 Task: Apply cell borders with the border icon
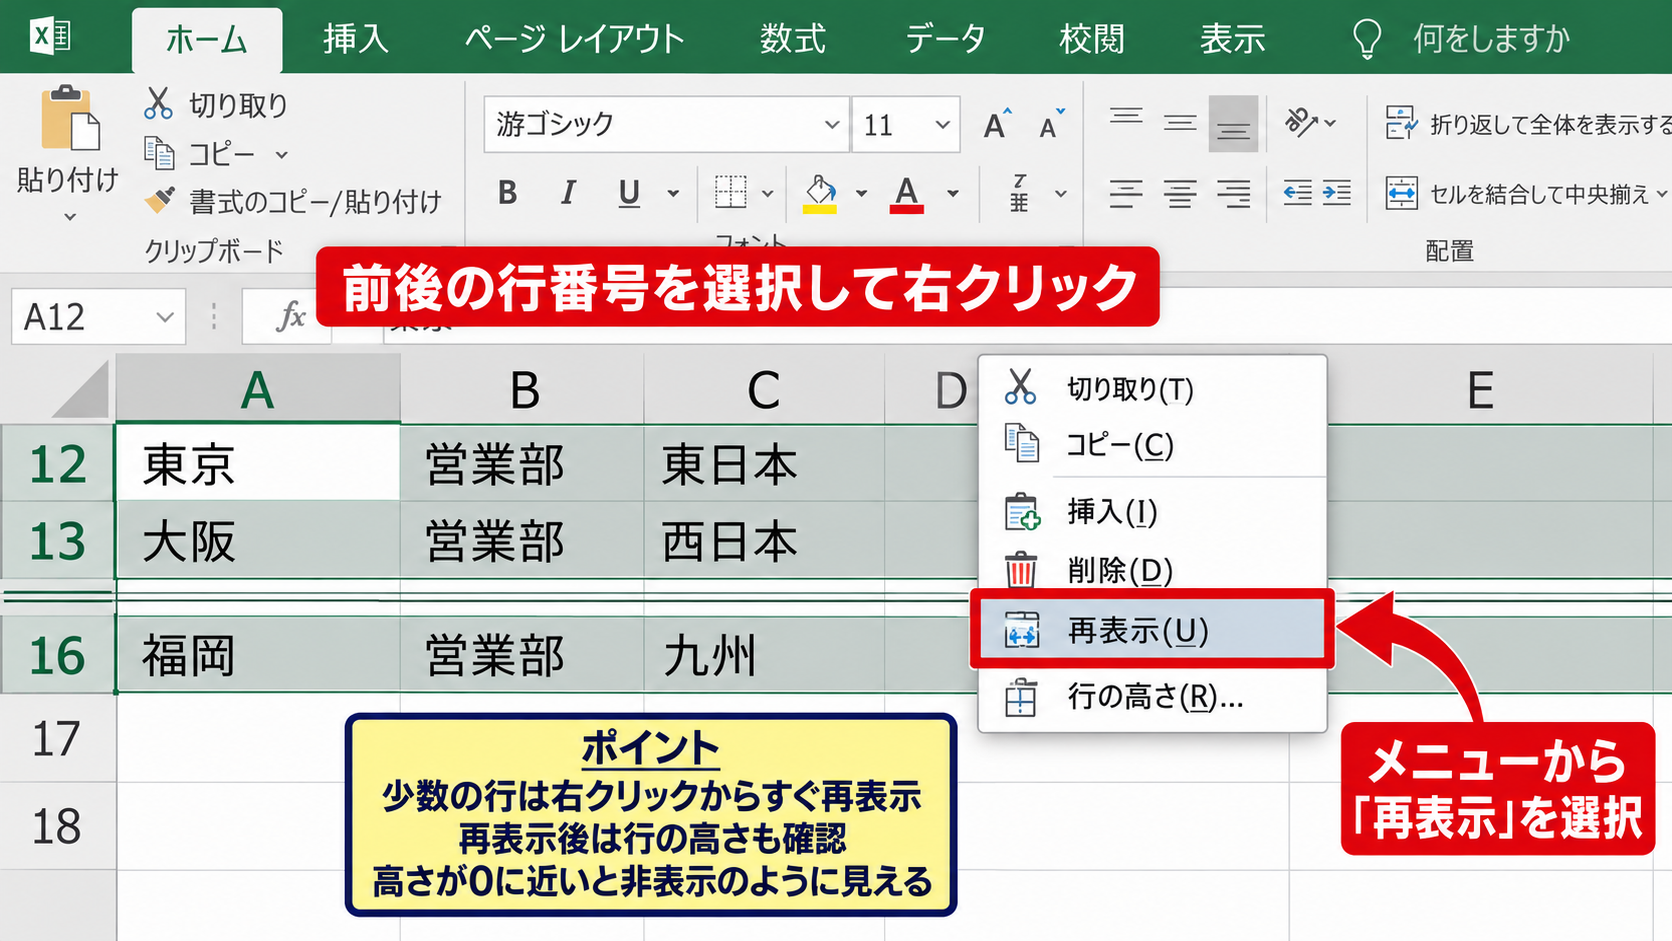tap(730, 192)
